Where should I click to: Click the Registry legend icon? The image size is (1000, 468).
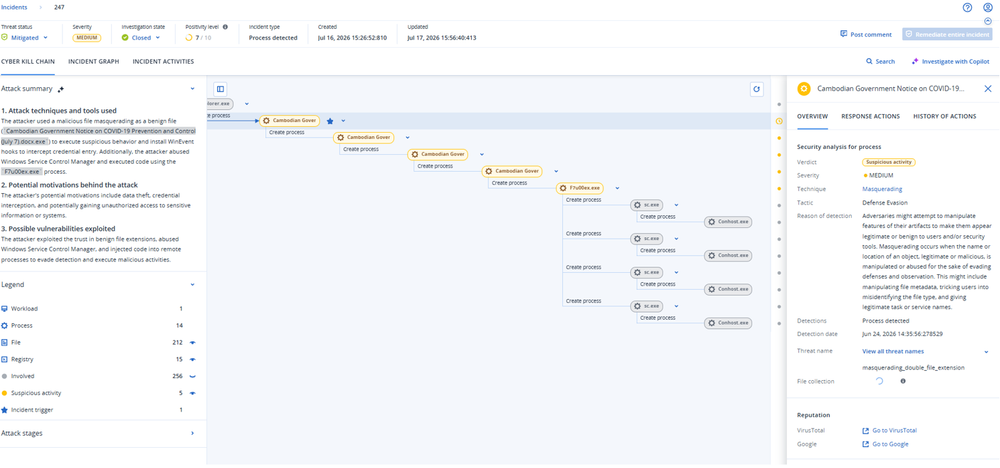point(4,359)
